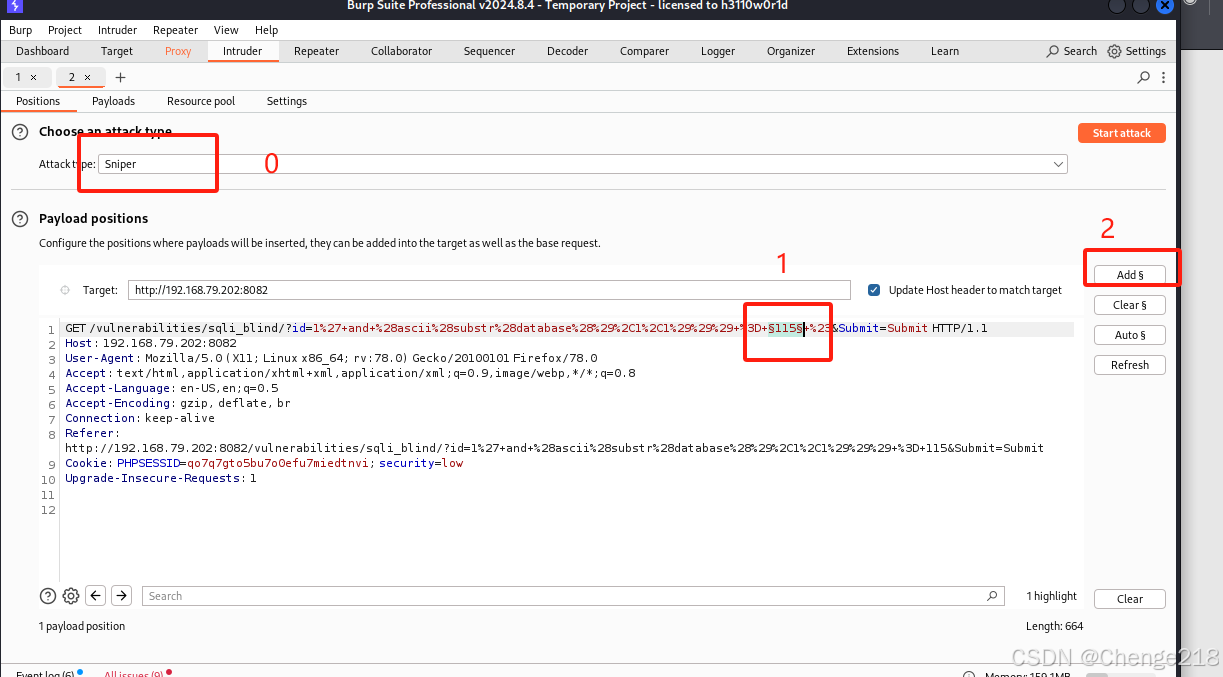Click the tab-search magnifier beside the kebab menu
Screen dimensions: 1223x677
coord(1144,77)
